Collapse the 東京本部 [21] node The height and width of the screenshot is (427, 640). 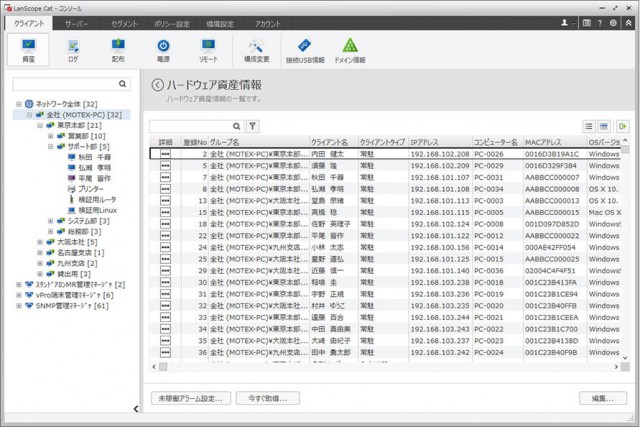(x=40, y=125)
